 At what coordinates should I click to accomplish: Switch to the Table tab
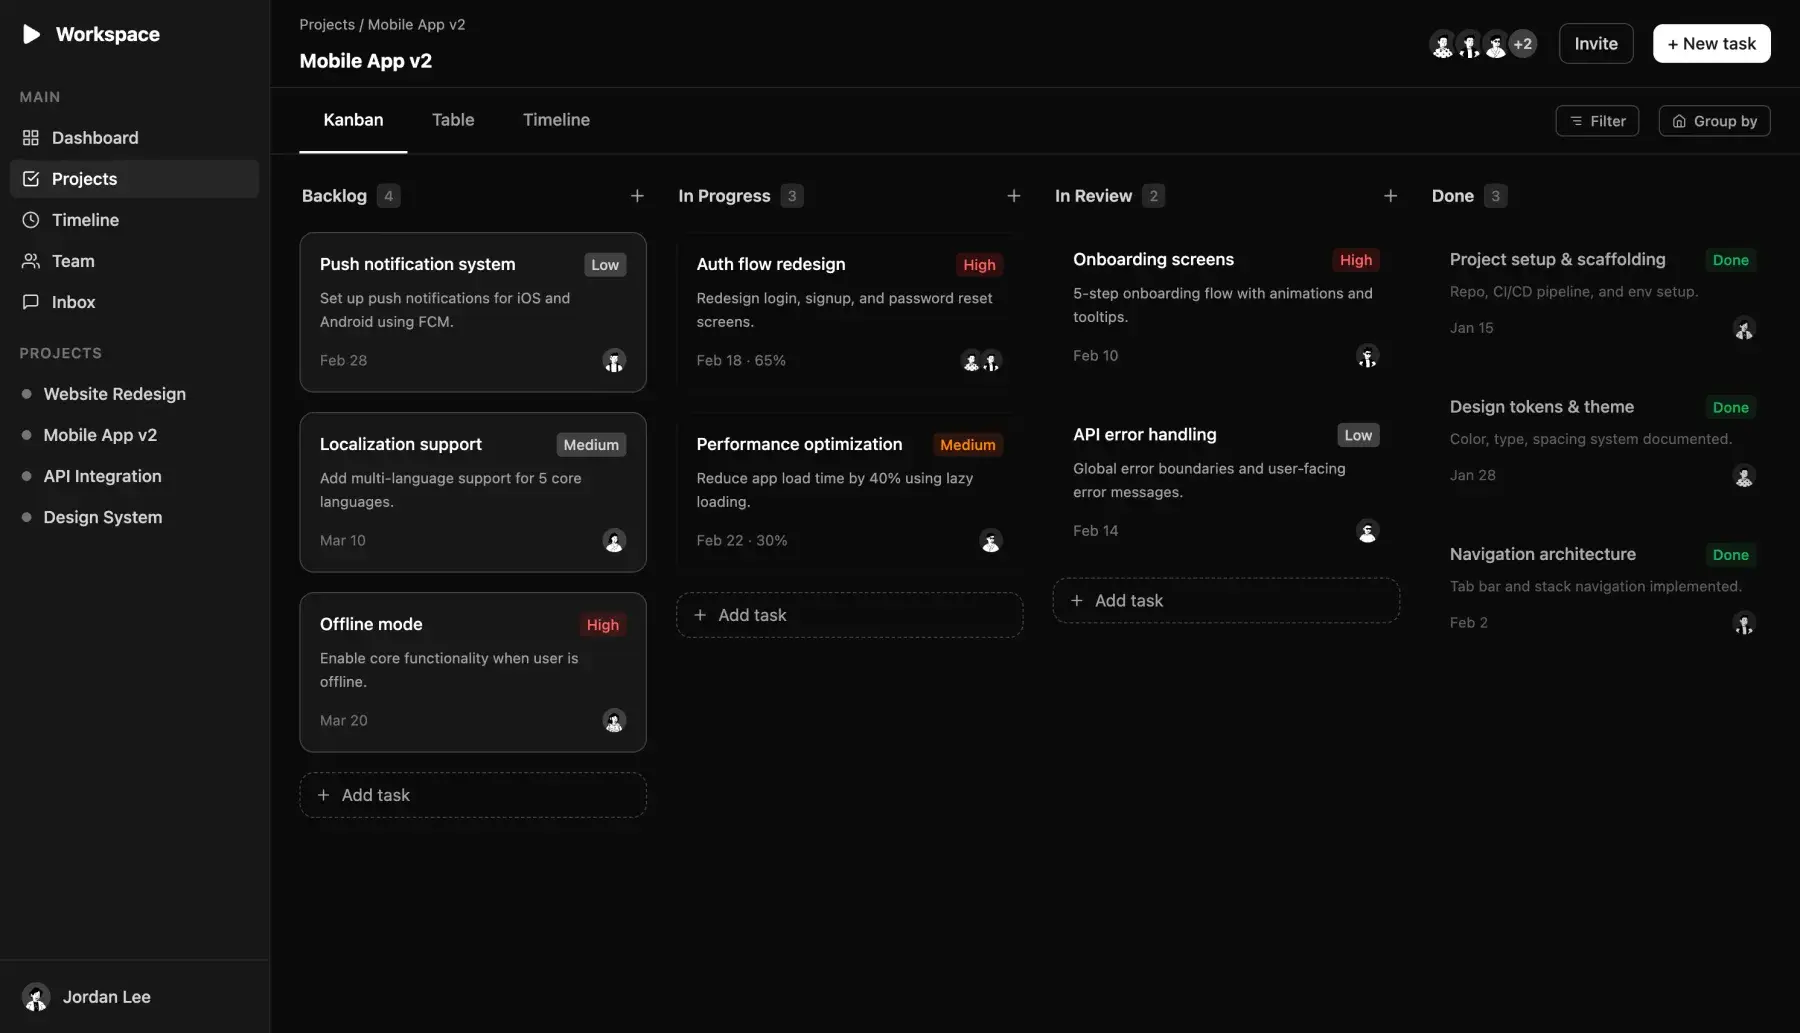[x=453, y=119]
